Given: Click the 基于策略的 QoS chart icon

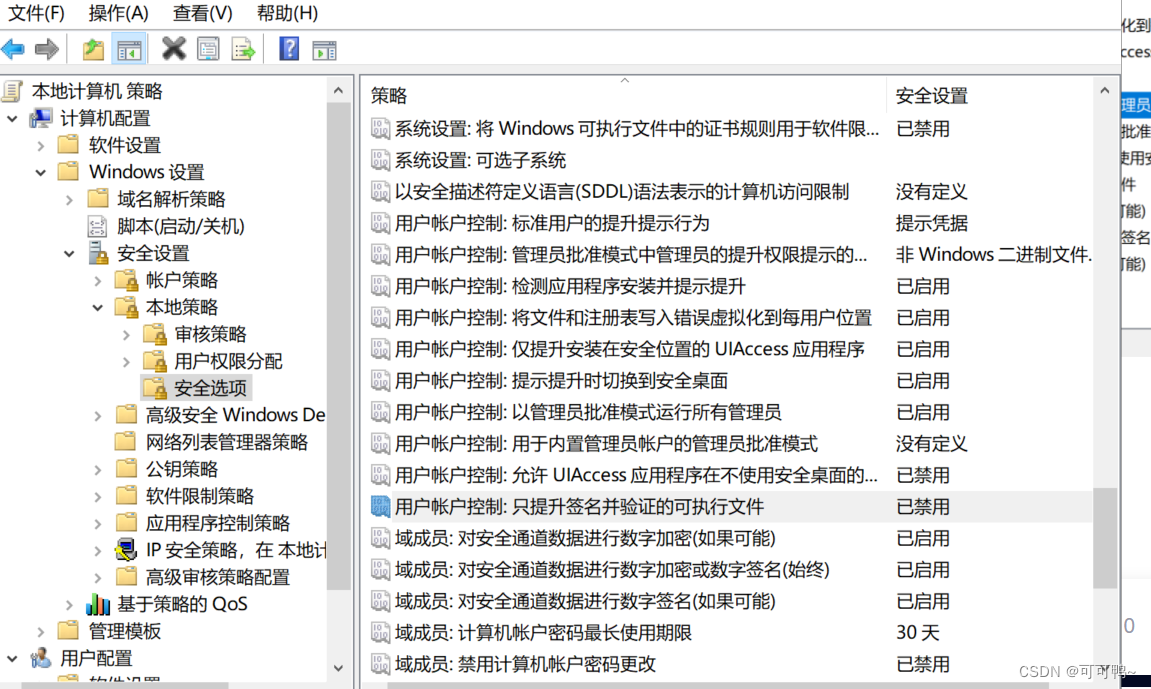Looking at the screenshot, I should point(98,604).
